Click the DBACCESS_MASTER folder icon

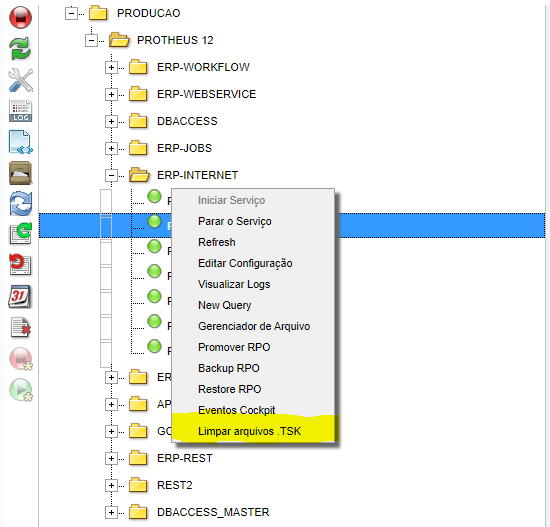[138, 512]
